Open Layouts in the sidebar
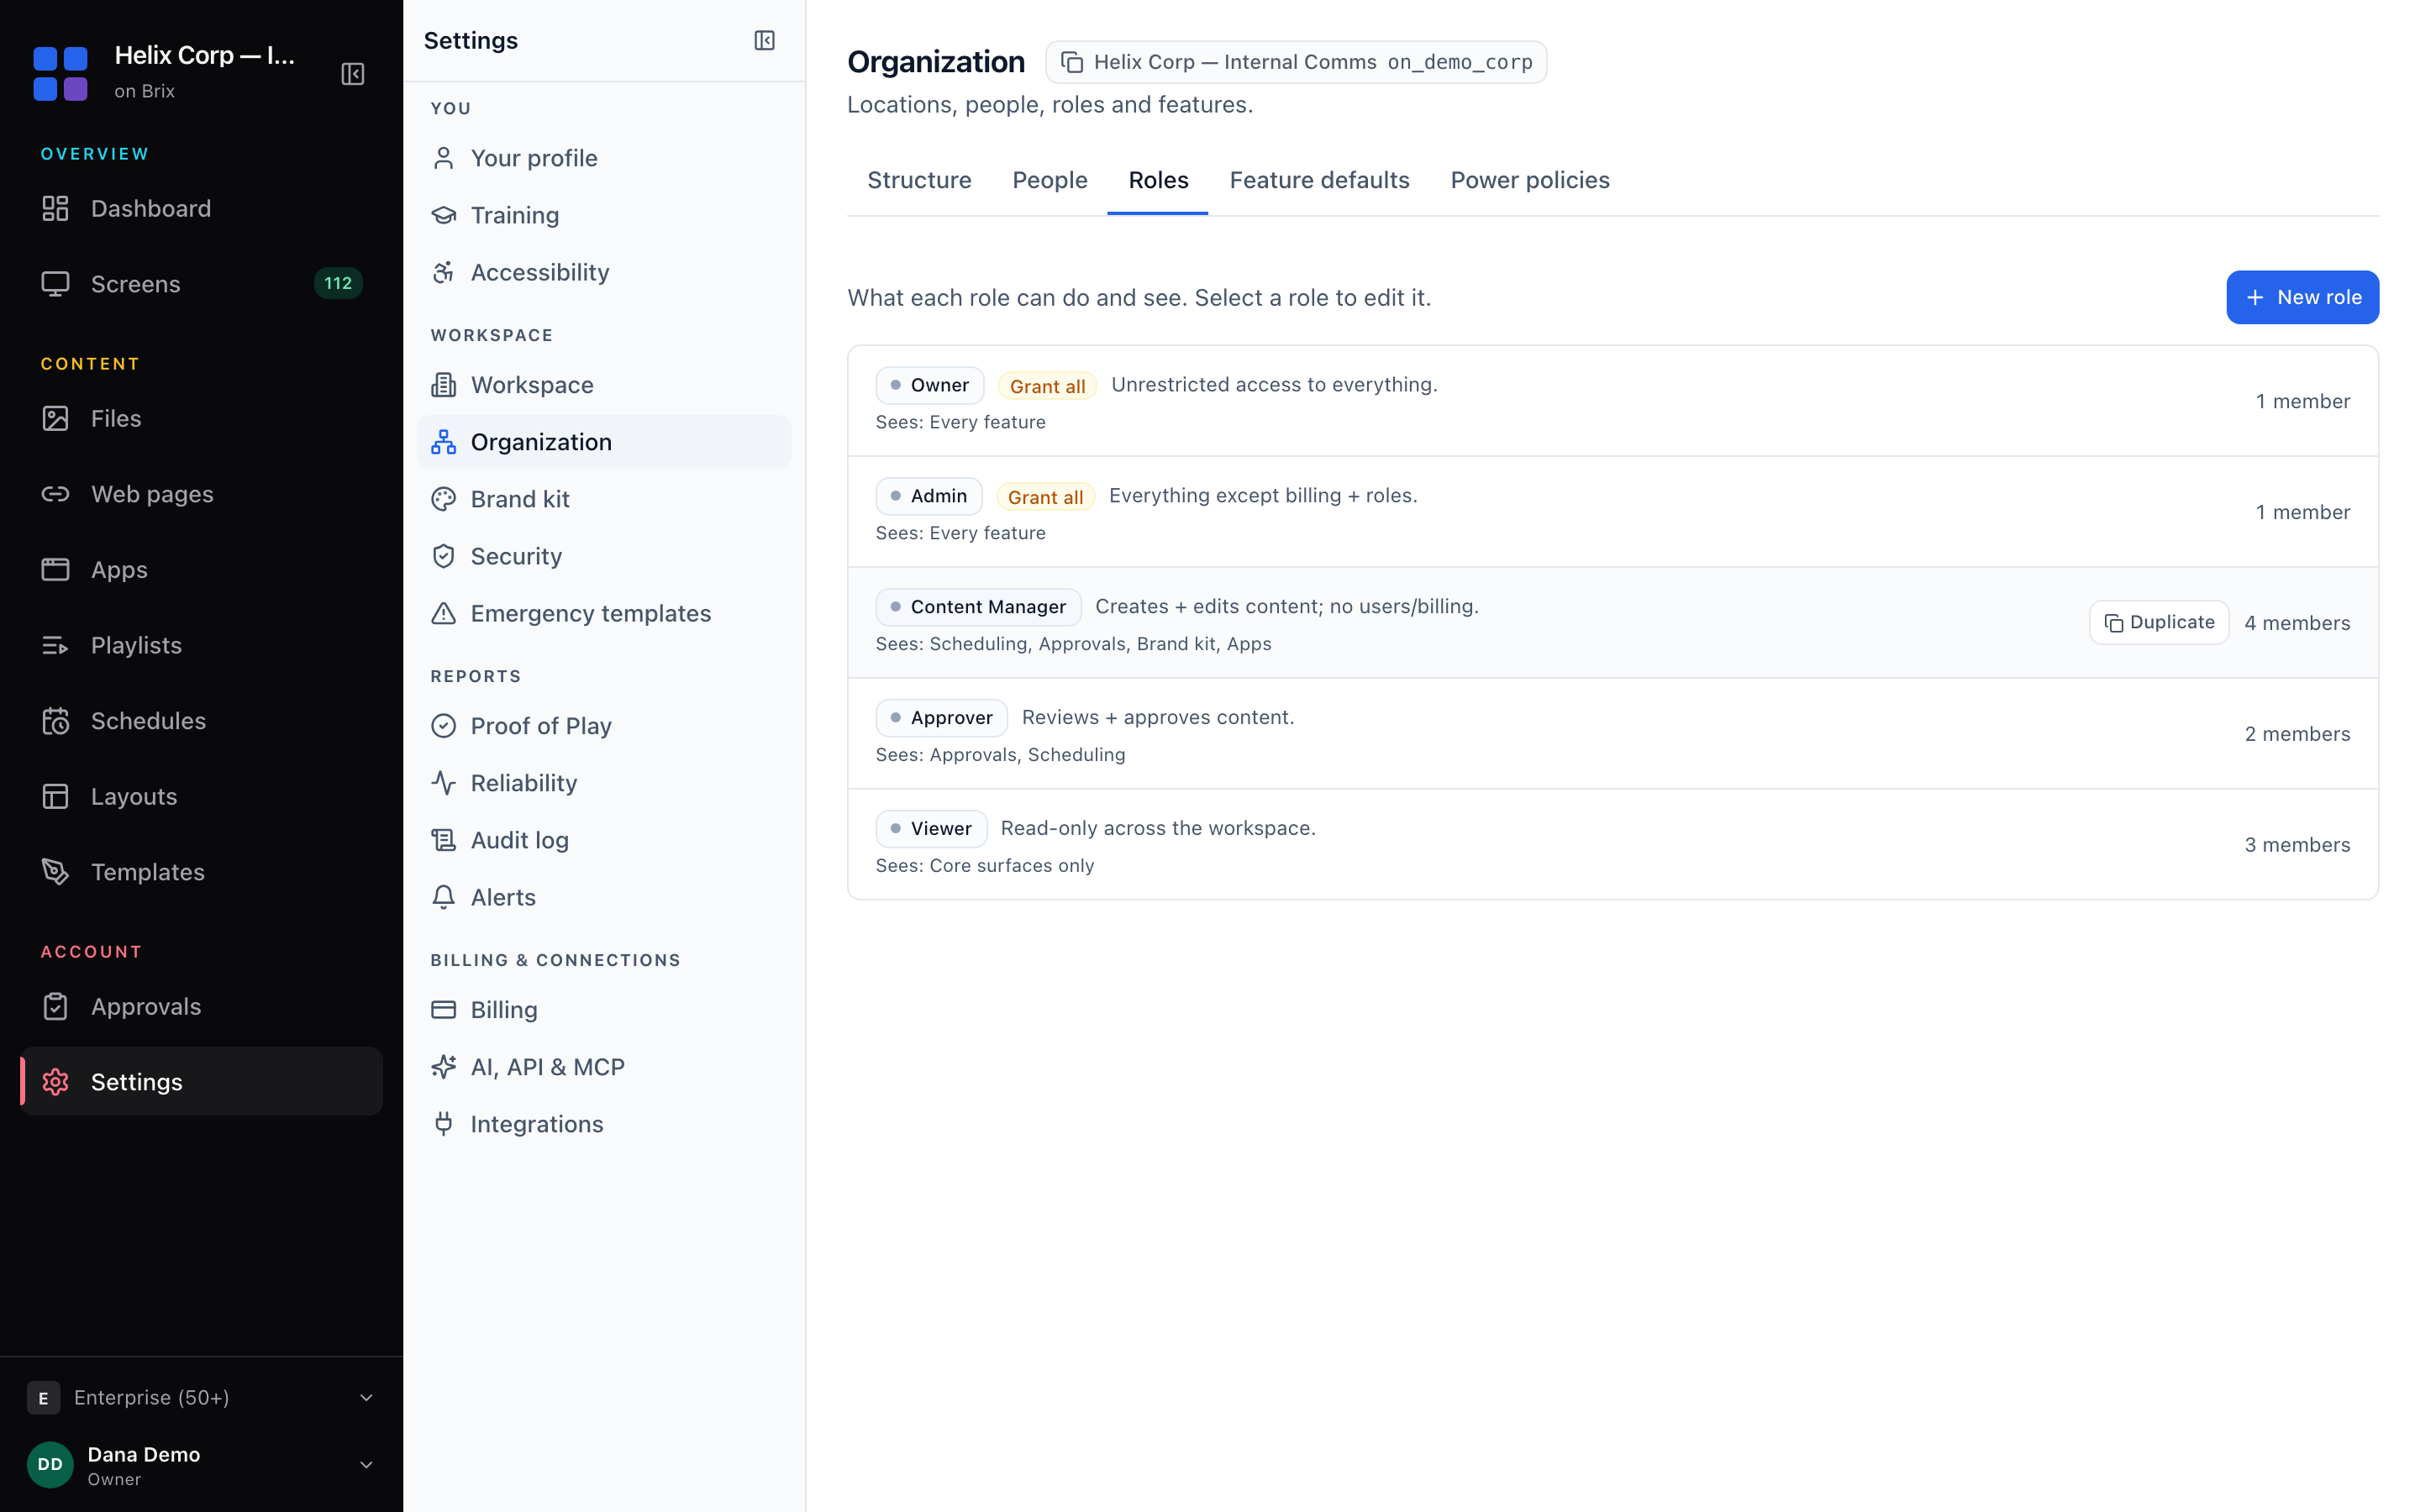Screen dimensions: 2420x1512 tap(201, 796)
